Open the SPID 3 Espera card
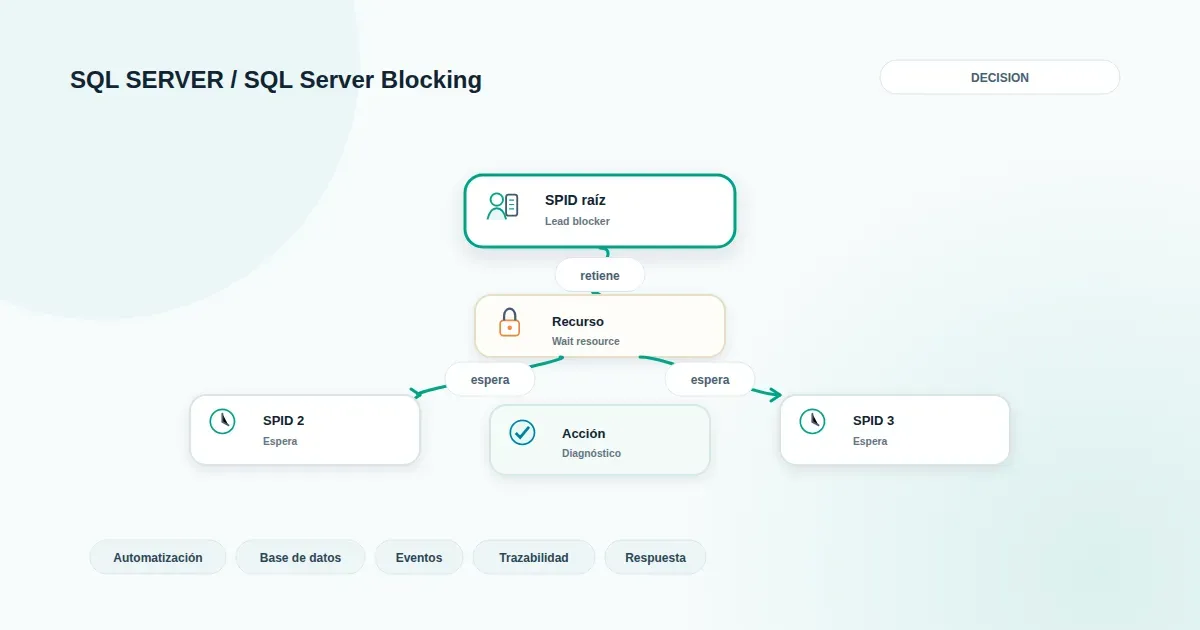 click(x=895, y=430)
